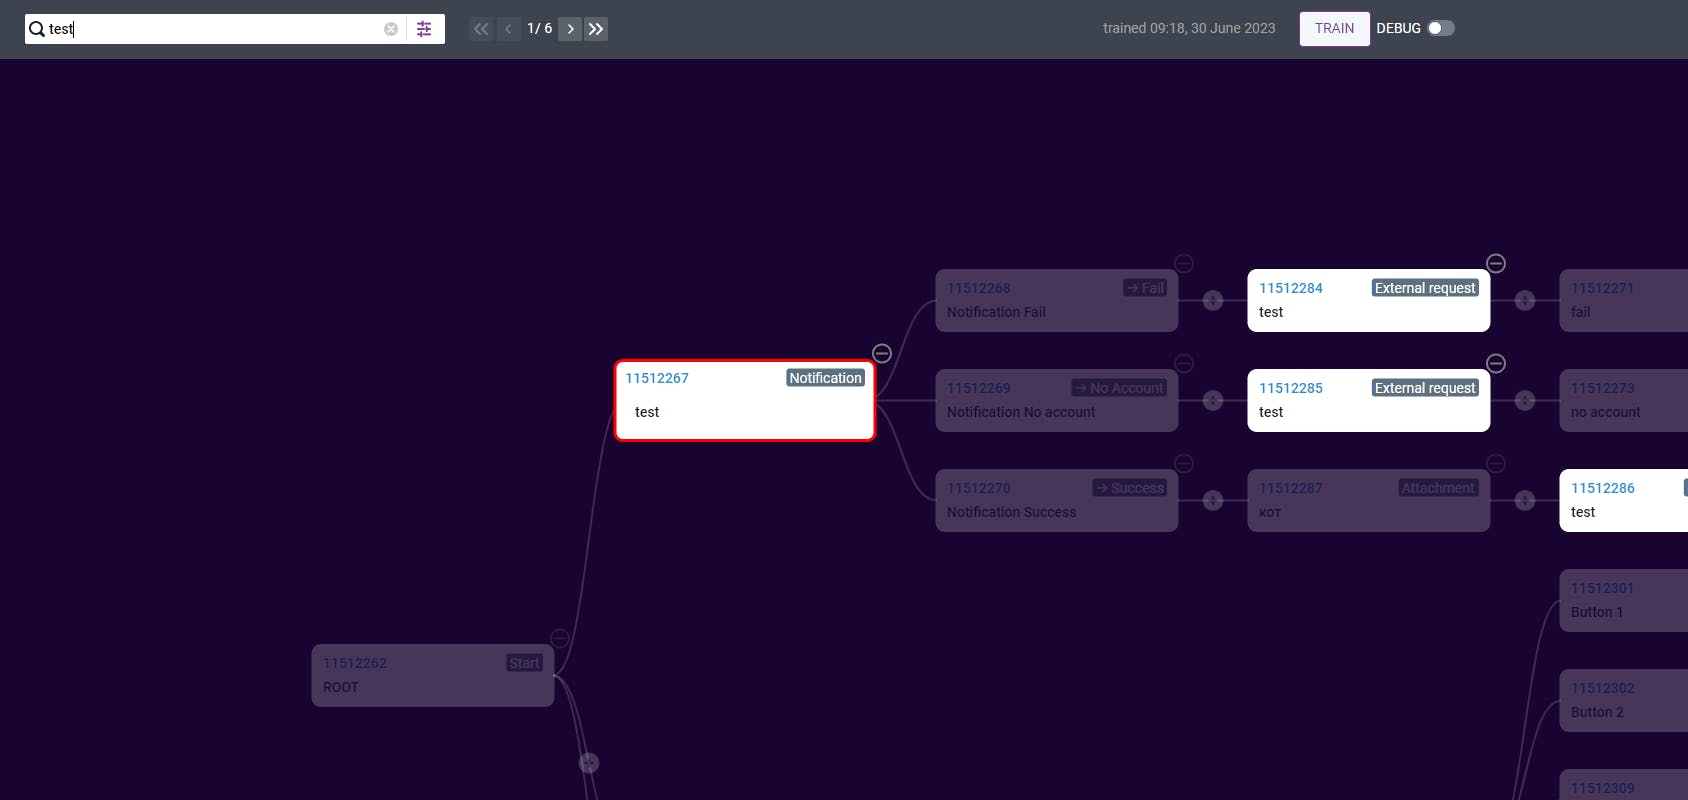
Task: Click the connector icon below the ROOT node
Action: (589, 763)
